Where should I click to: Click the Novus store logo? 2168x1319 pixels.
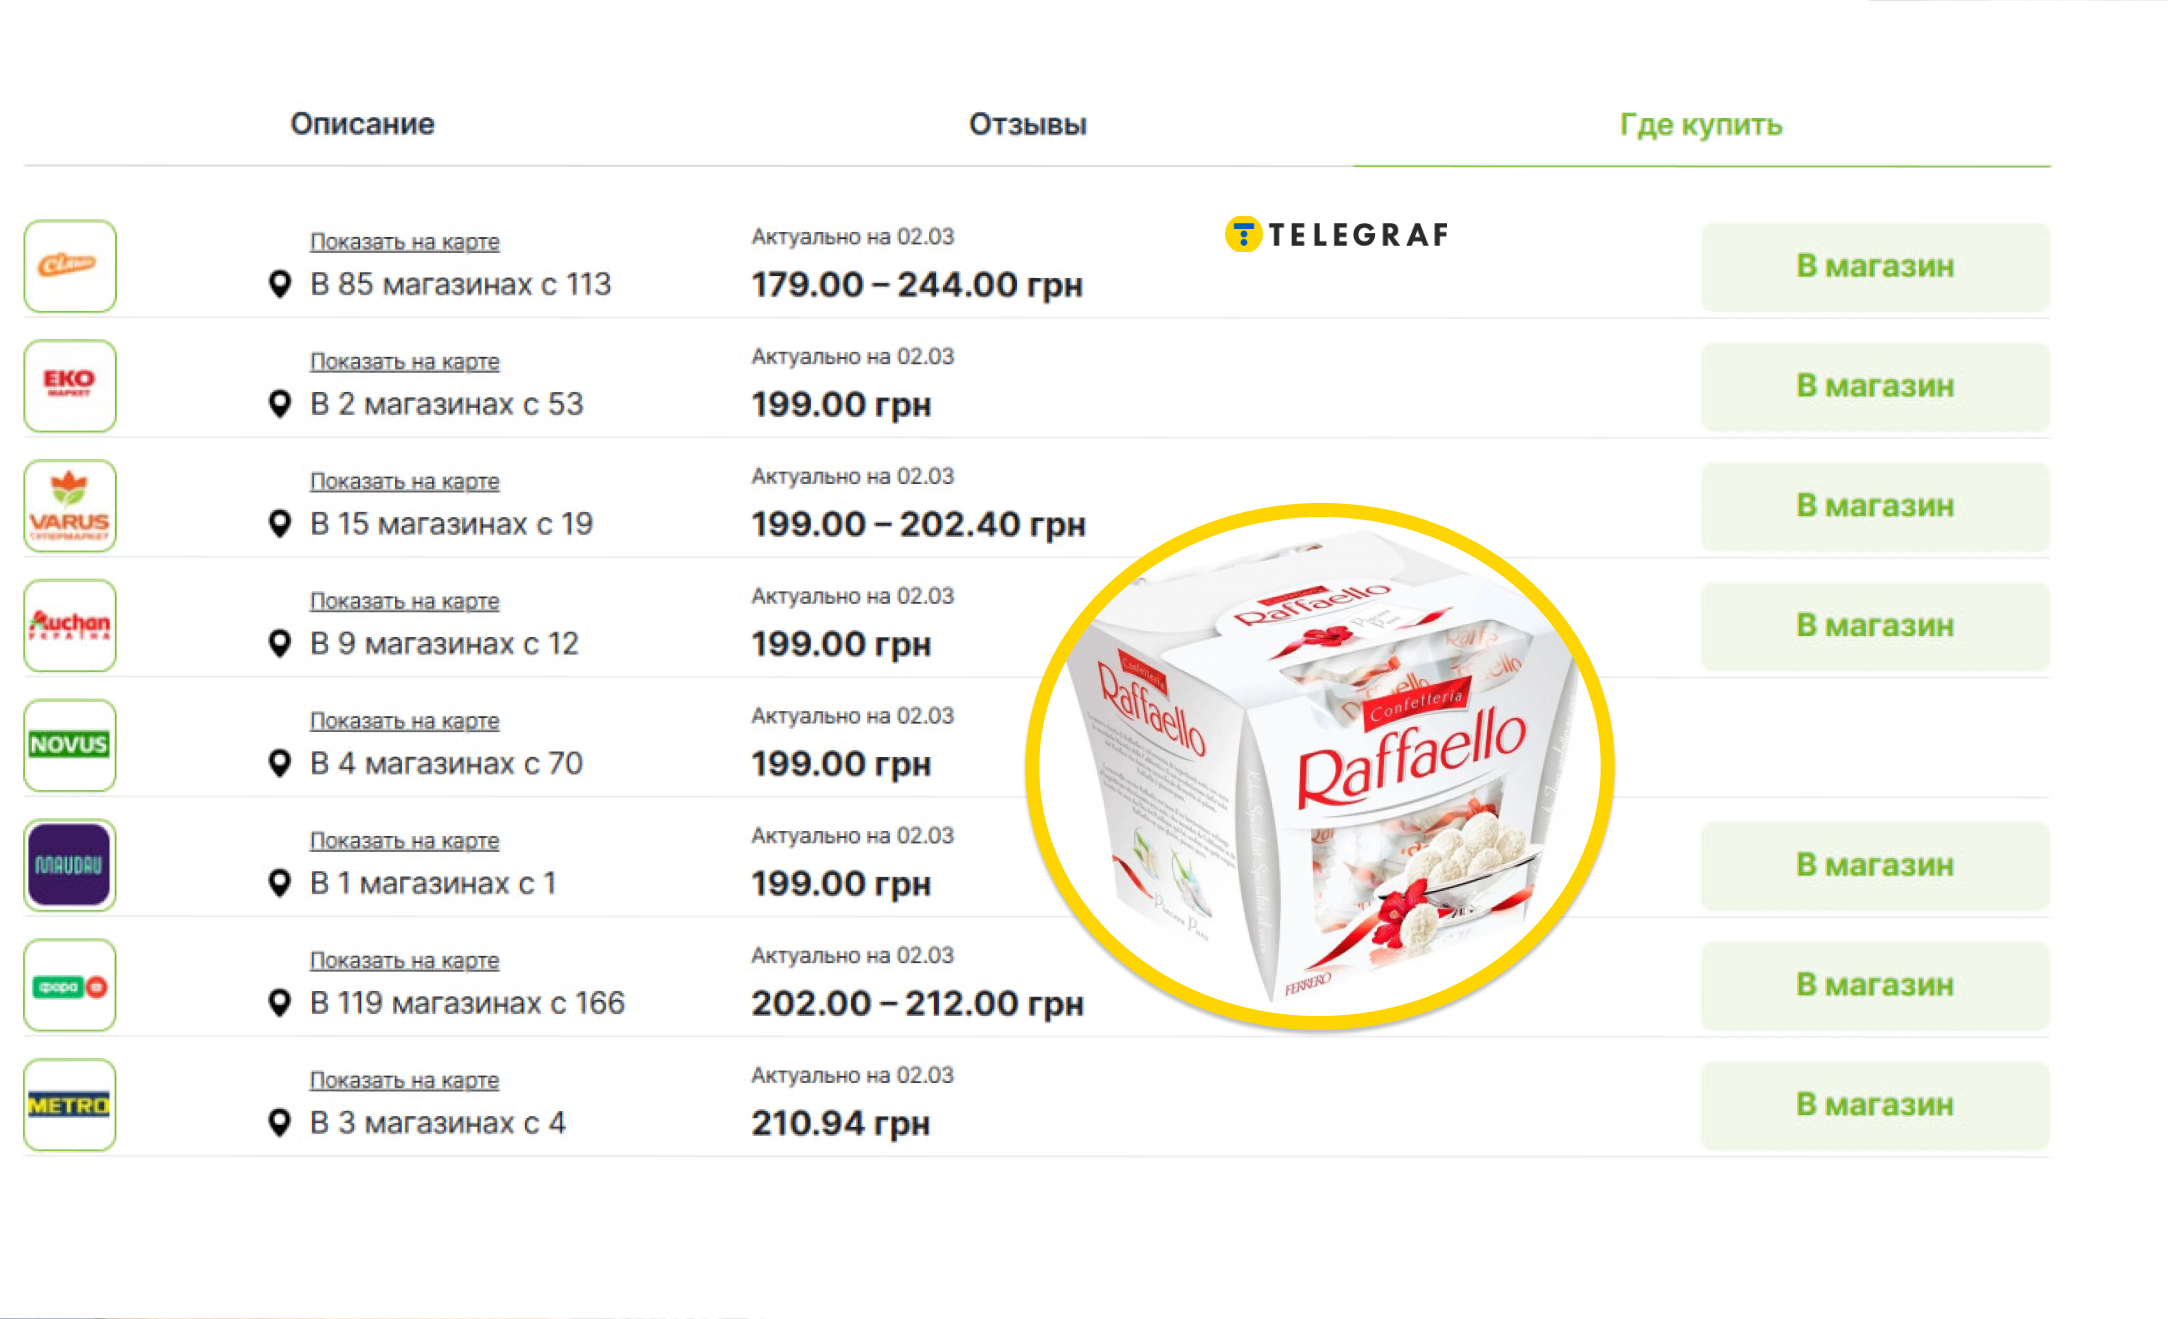pyautogui.click(x=69, y=745)
